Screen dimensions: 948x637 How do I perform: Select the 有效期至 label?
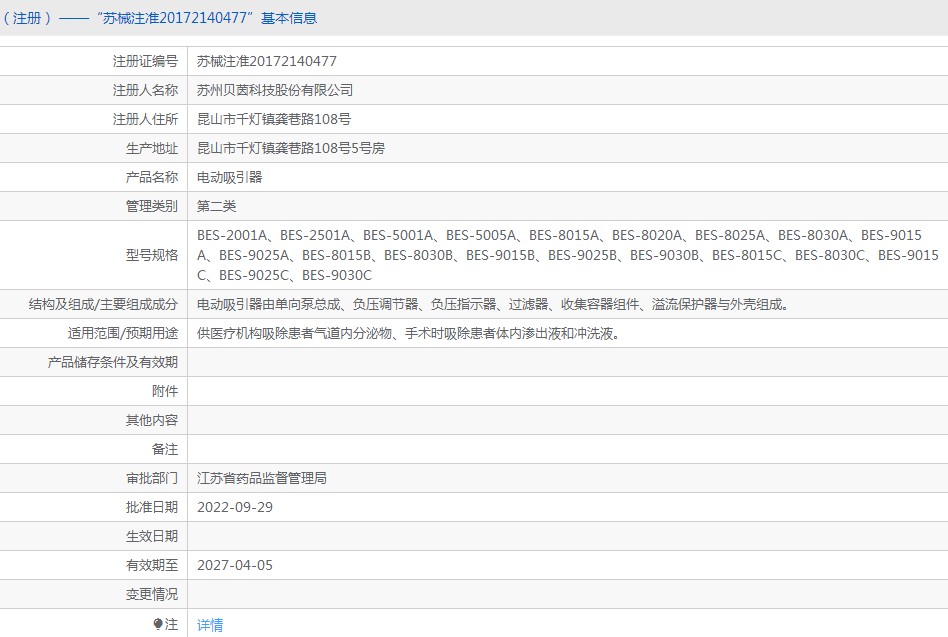tap(152, 565)
